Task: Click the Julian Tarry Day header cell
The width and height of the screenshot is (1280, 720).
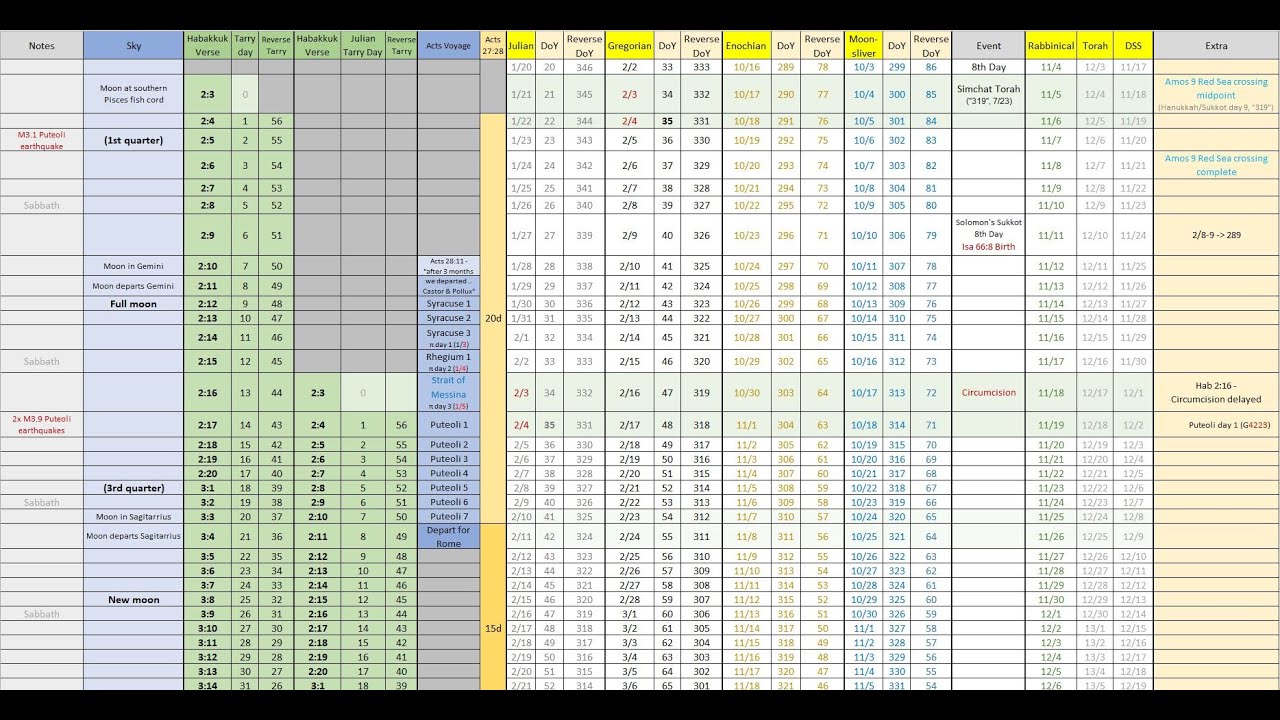Action: click(362, 46)
